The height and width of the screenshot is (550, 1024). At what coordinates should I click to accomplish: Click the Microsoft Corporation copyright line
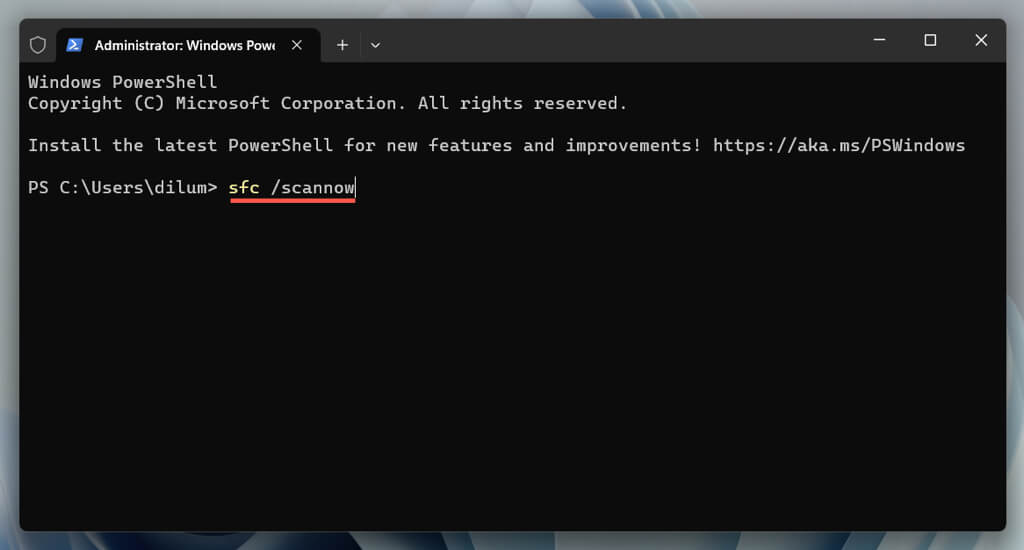[x=327, y=103]
